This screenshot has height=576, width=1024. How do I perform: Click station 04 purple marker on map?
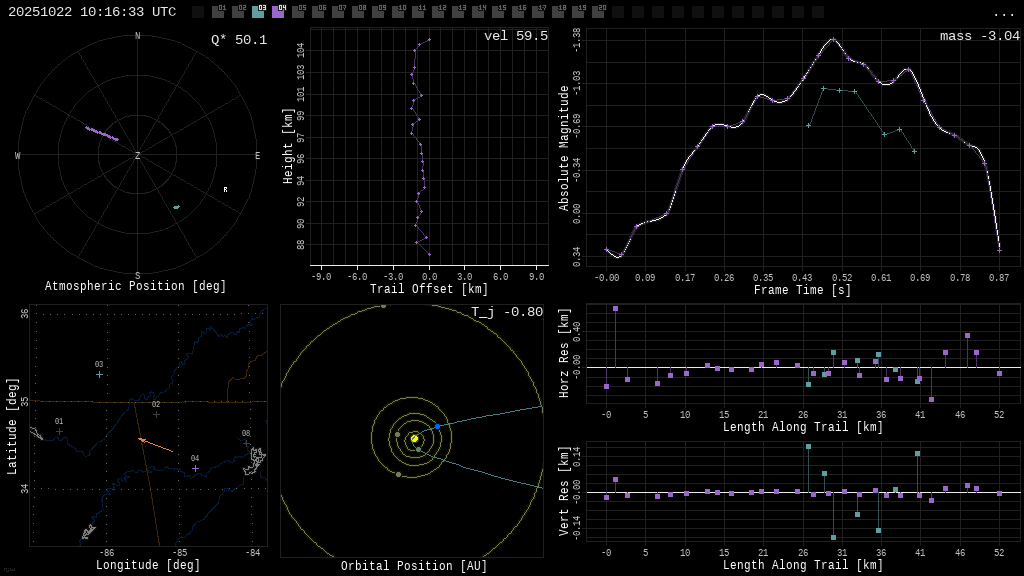click(195, 468)
